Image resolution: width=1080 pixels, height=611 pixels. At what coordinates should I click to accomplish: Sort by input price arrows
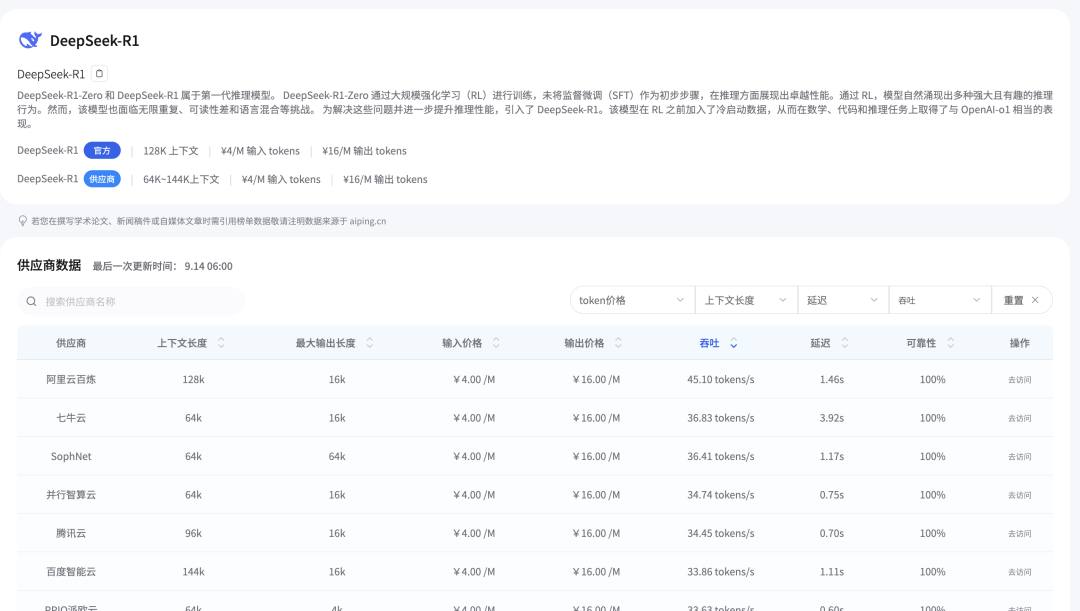click(496, 342)
